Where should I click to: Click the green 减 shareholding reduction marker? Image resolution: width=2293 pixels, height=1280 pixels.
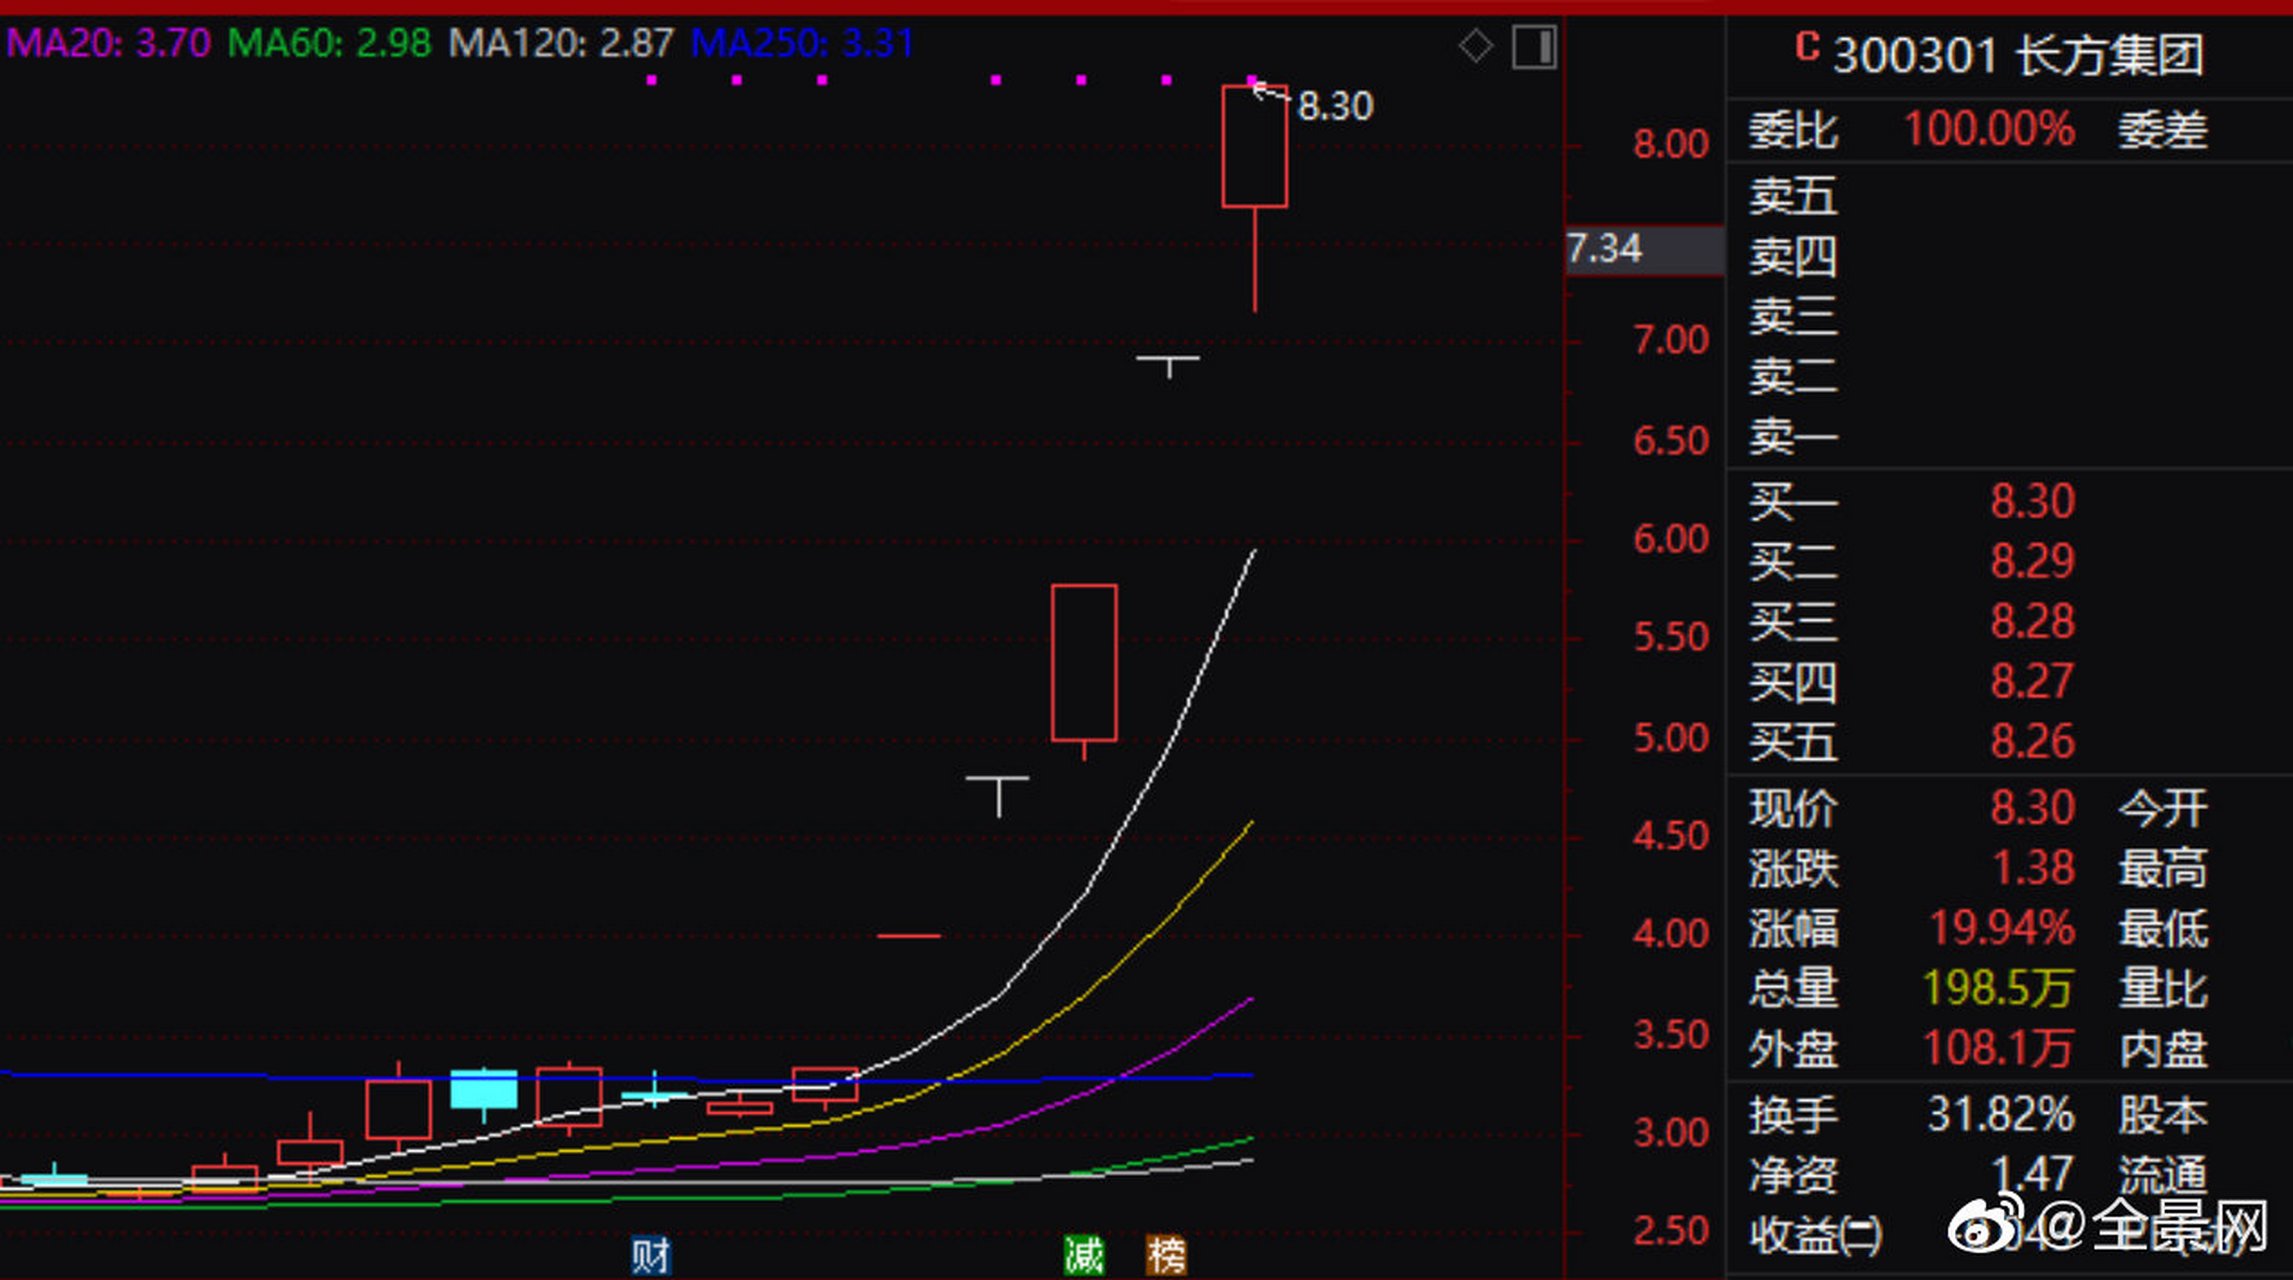point(1084,1255)
